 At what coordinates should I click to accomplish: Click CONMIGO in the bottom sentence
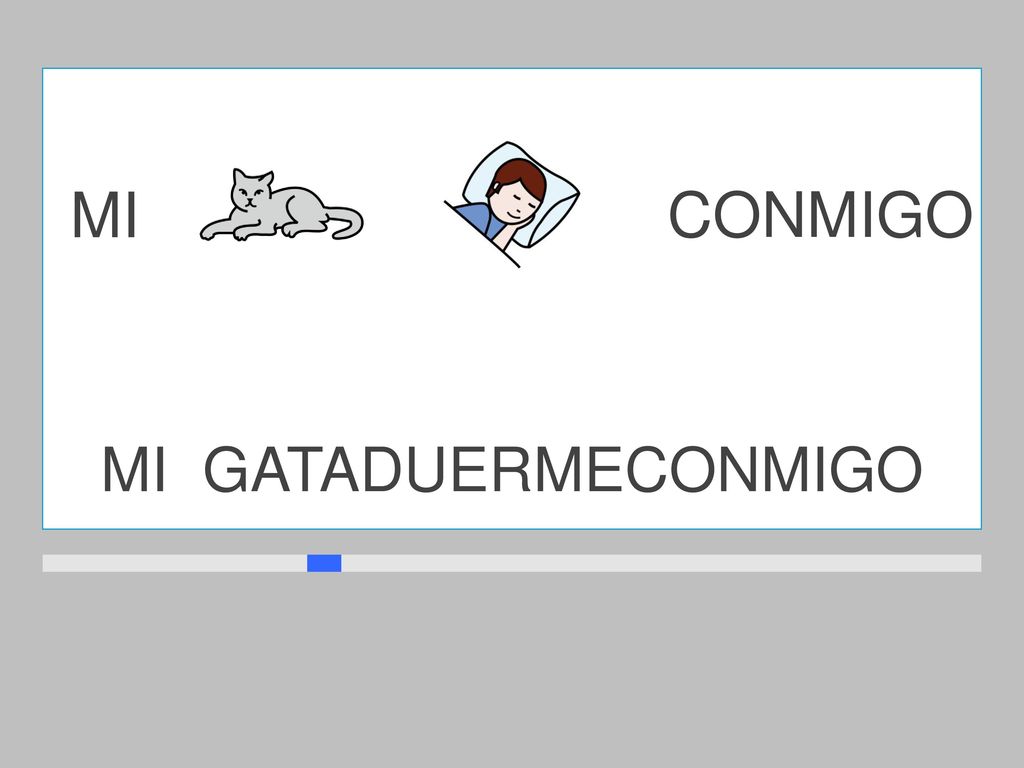[x=774, y=469]
